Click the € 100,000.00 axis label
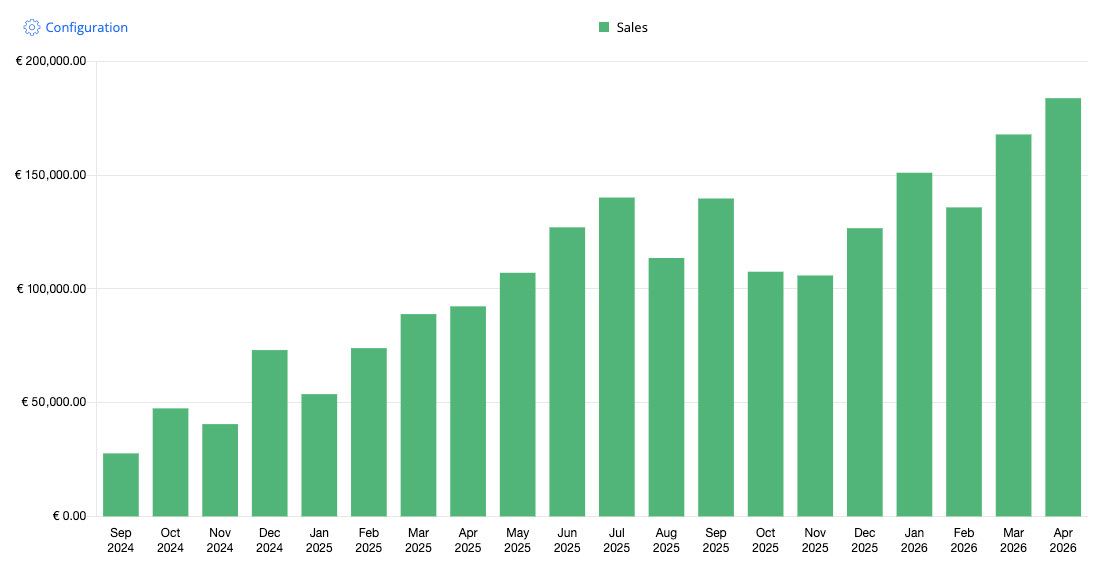This screenshot has height=569, width=1104. 51,289
